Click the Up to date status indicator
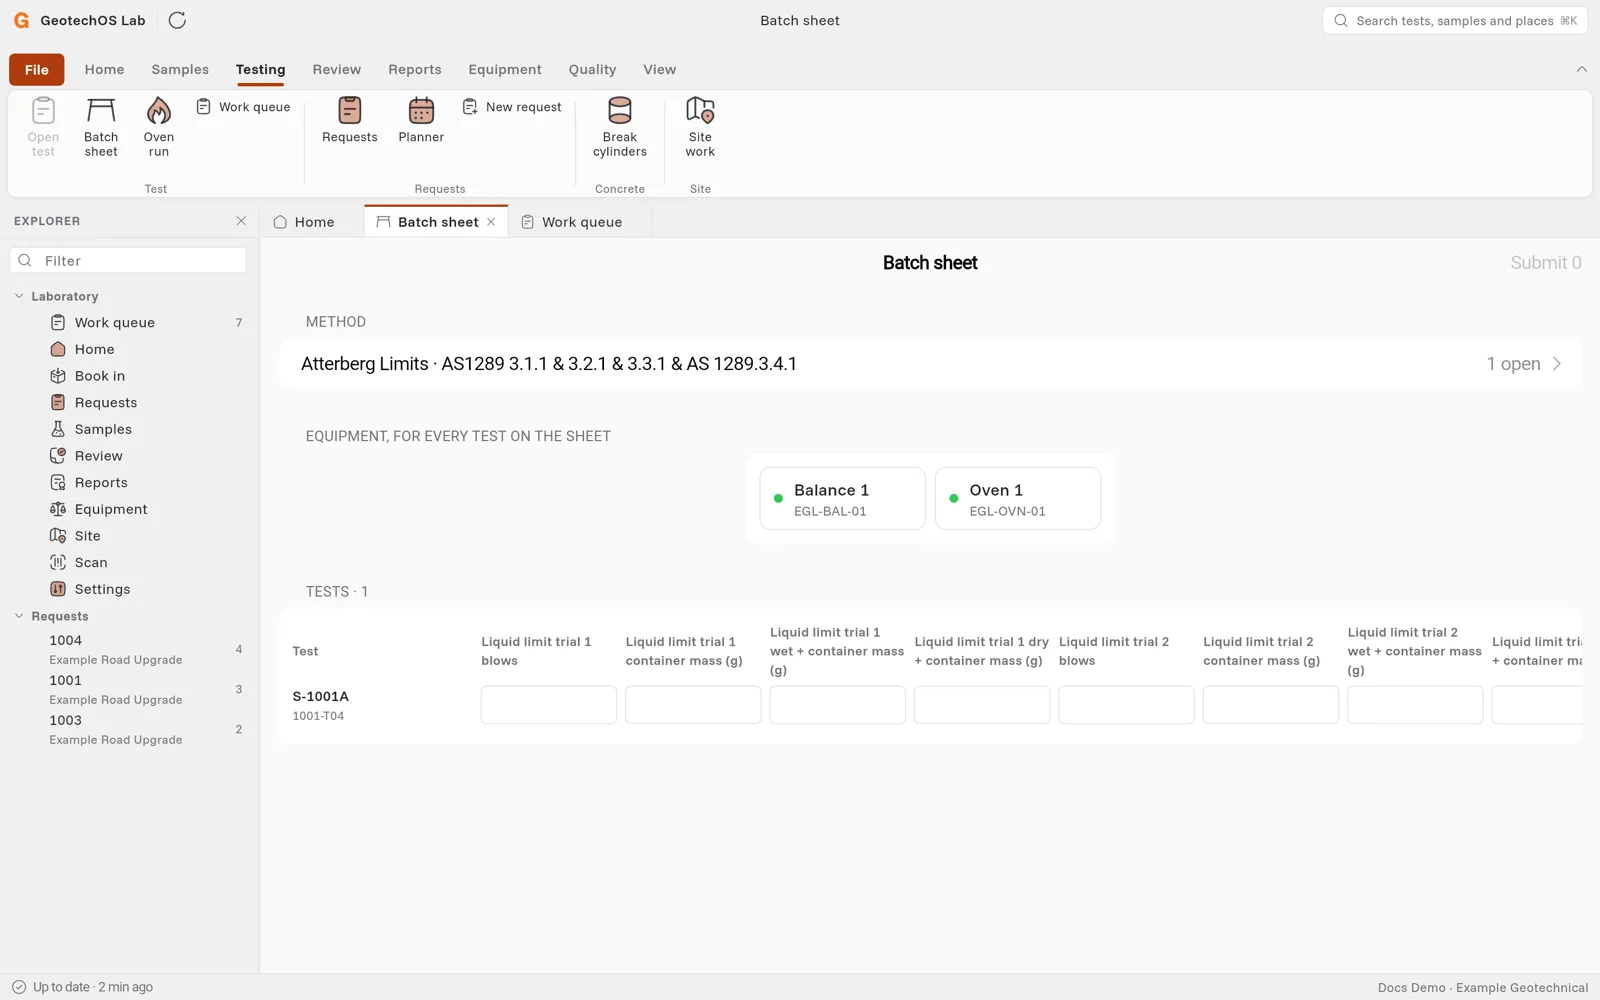Image resolution: width=1600 pixels, height=1000 pixels. [82, 987]
